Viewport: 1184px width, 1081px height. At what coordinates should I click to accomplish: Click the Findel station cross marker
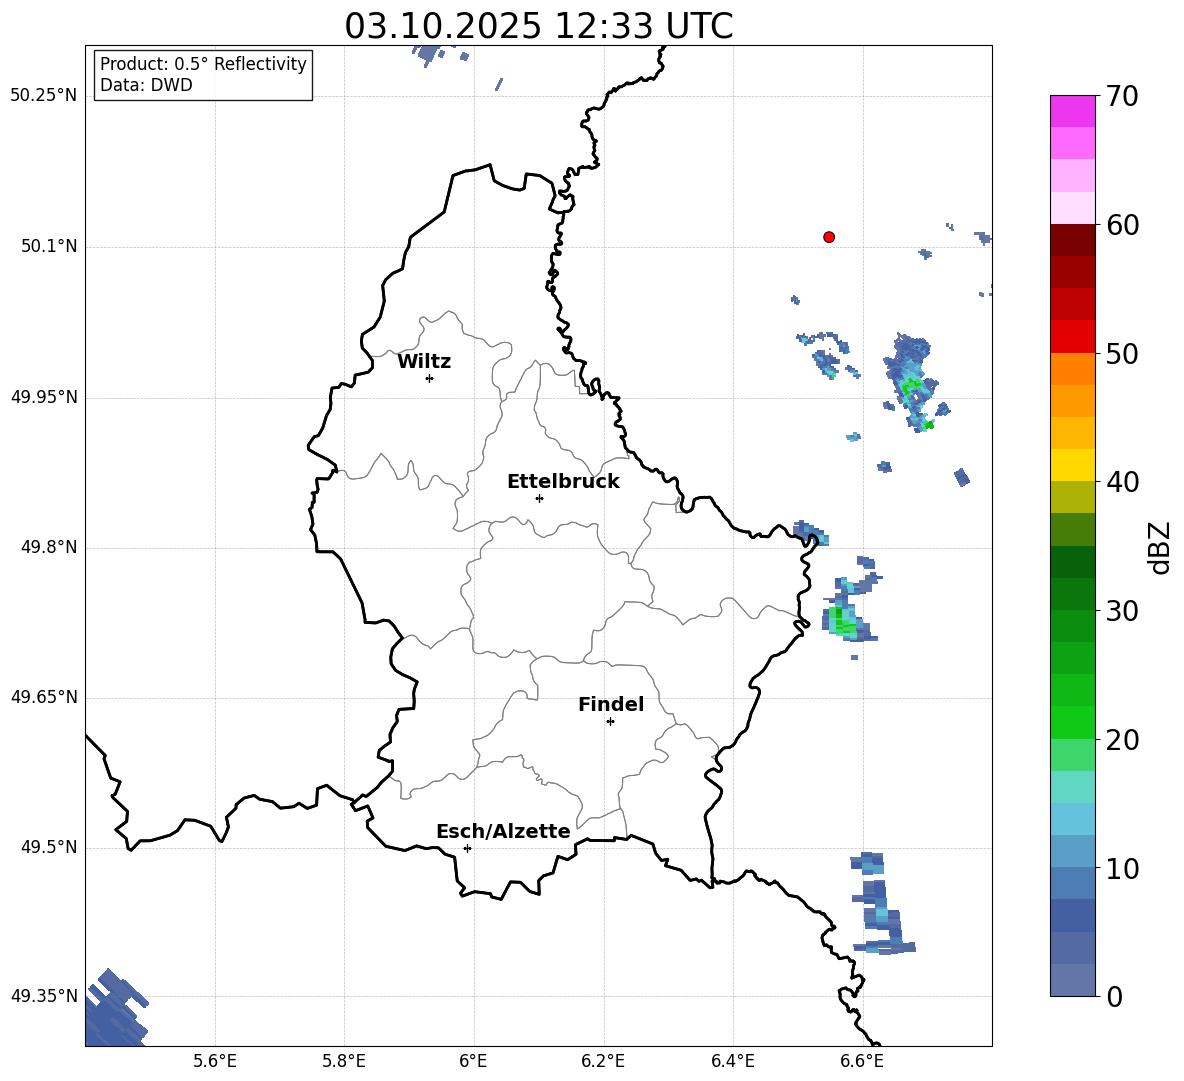[610, 722]
